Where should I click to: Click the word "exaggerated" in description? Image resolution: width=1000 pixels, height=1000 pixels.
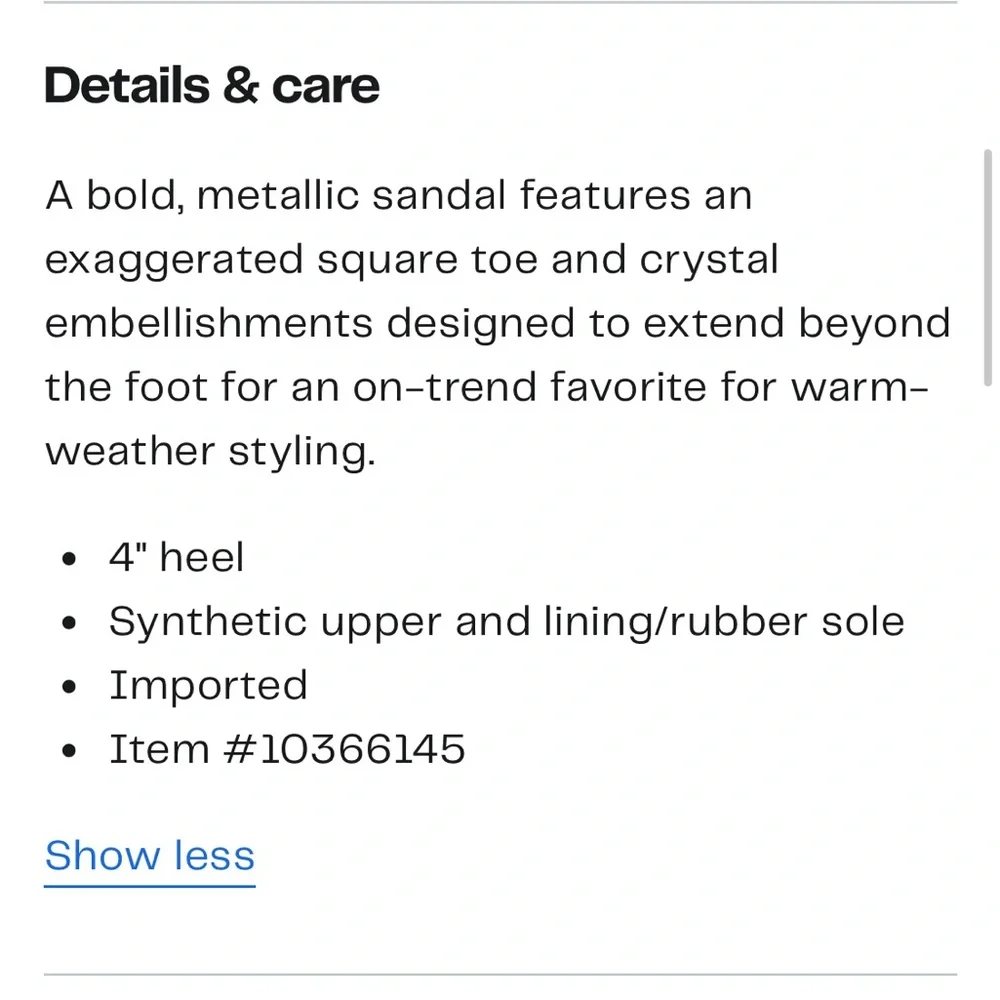(x=174, y=261)
